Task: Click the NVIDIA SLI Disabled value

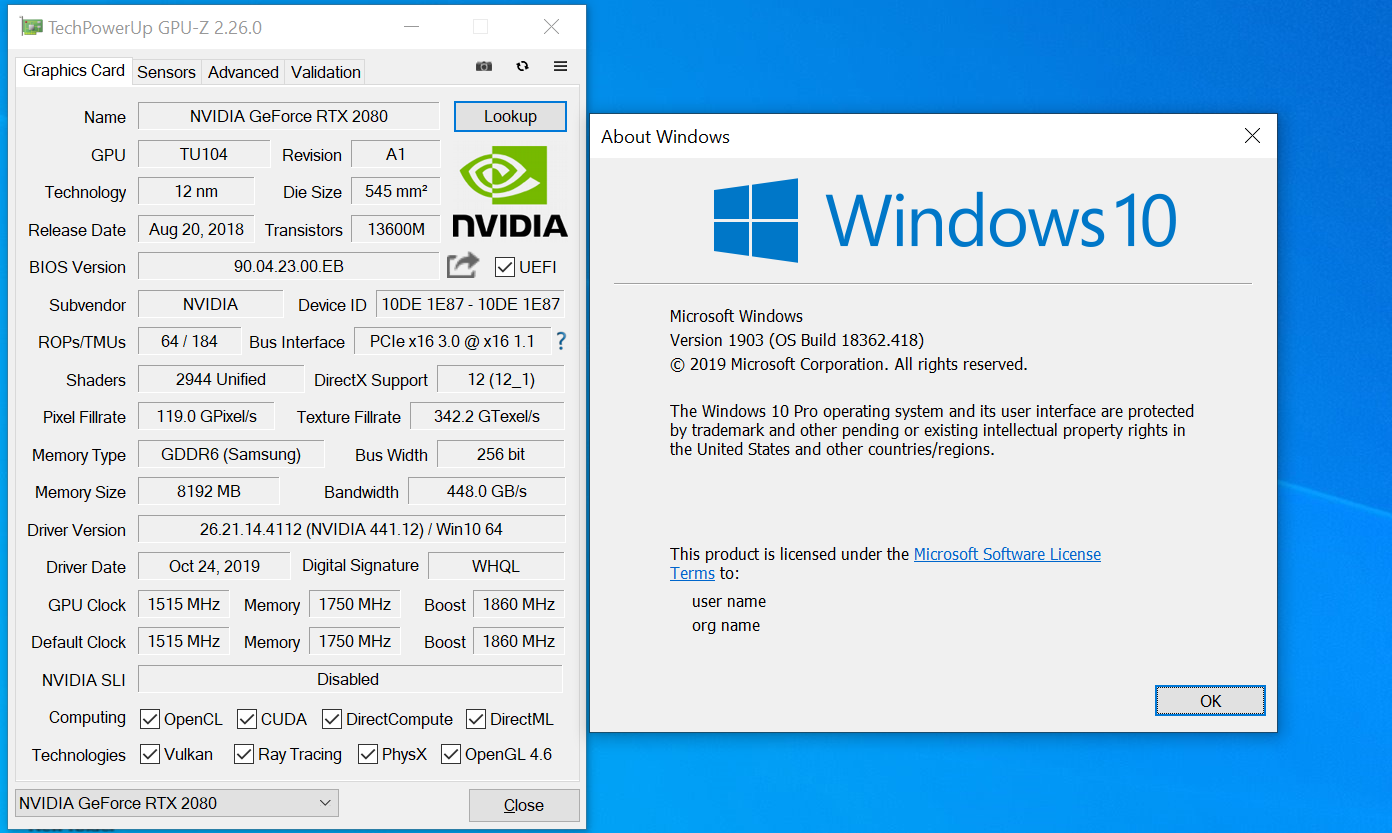Action: 350,679
